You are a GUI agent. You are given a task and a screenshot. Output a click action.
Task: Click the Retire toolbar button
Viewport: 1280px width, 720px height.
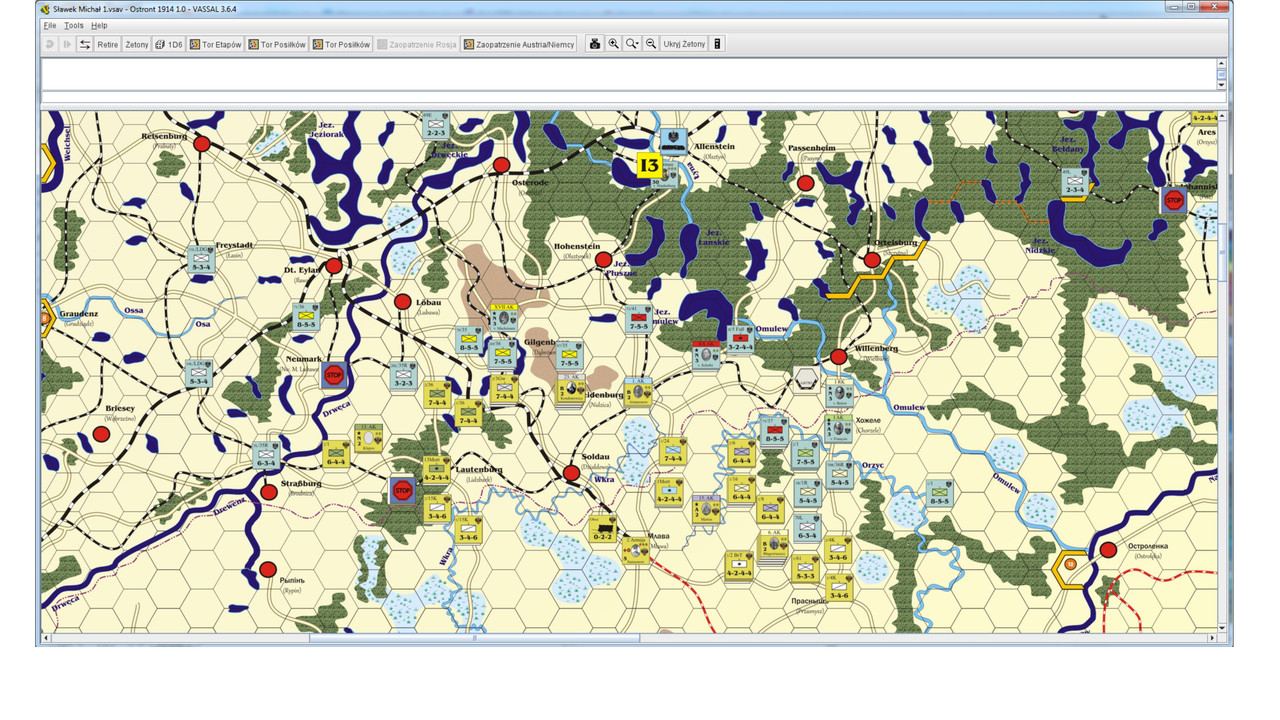pyautogui.click(x=107, y=44)
